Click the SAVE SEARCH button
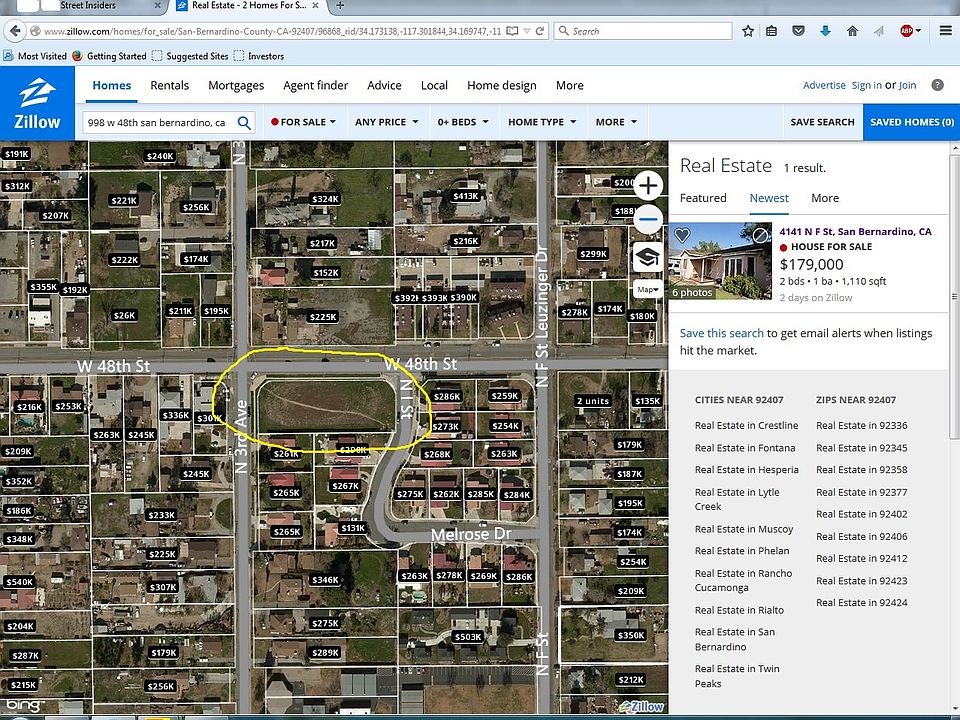The height and width of the screenshot is (720, 960). point(822,122)
